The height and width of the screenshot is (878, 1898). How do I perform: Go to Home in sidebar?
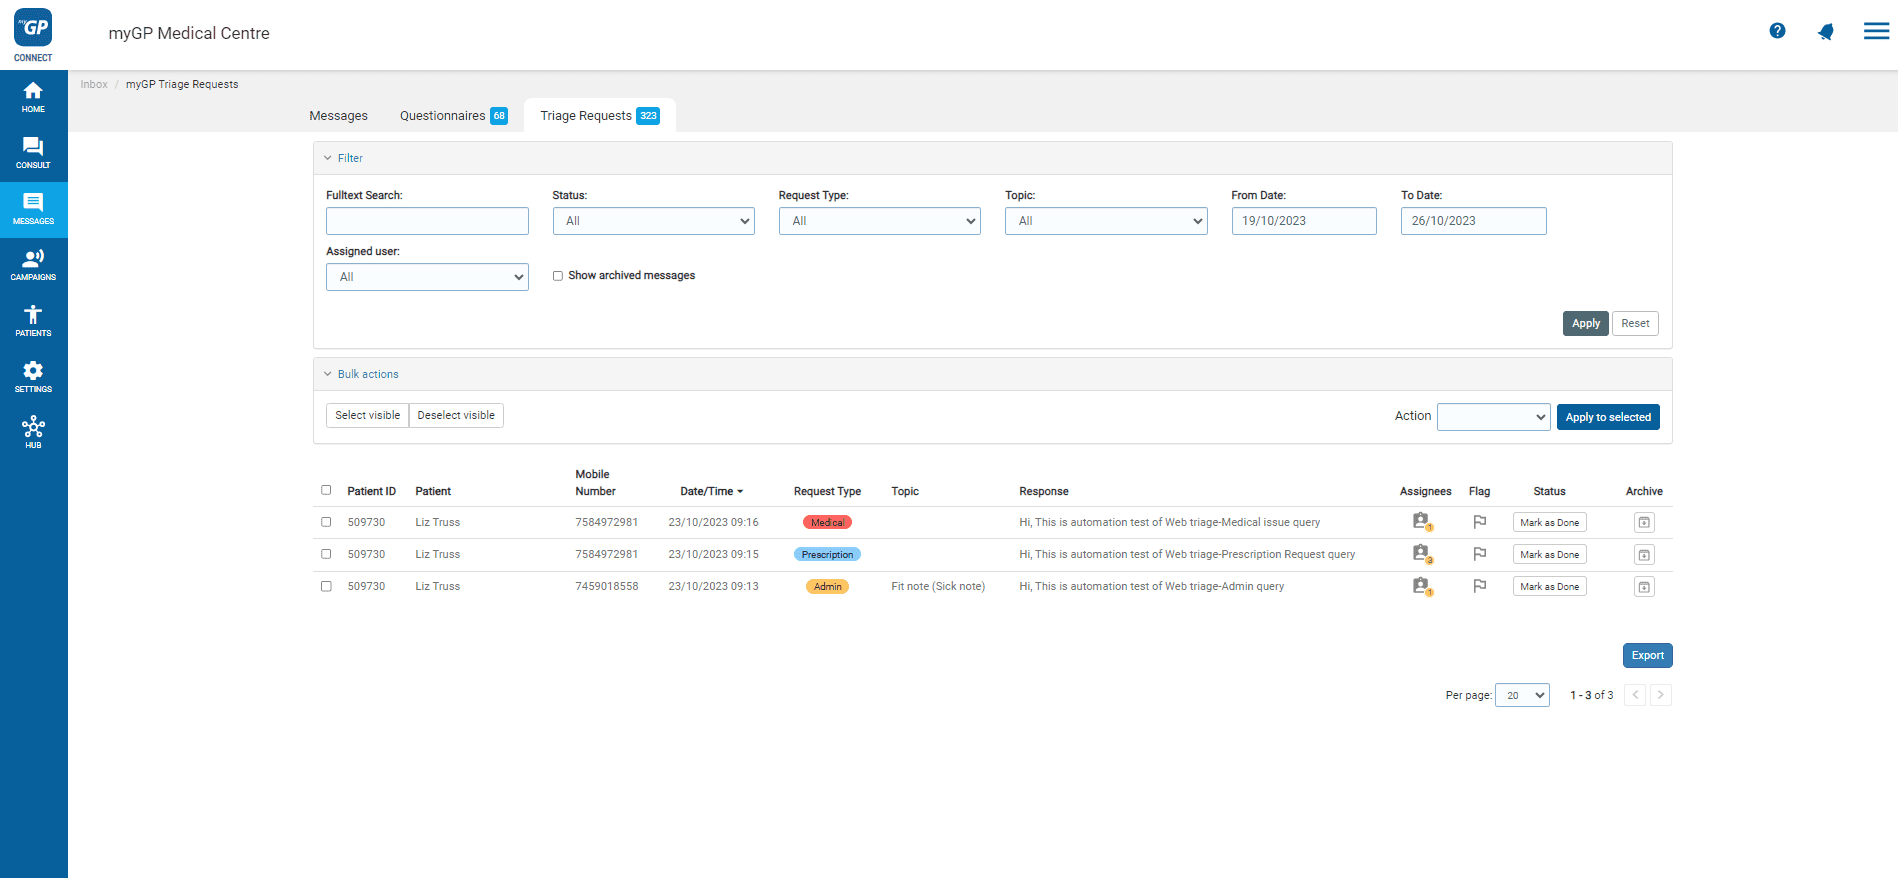[x=33, y=98]
